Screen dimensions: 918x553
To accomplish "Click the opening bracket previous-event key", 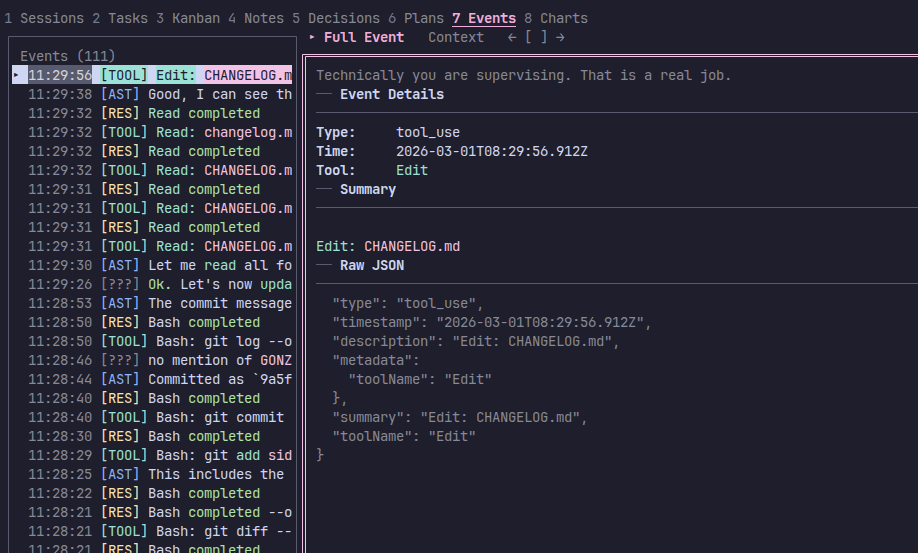I will [x=528, y=37].
